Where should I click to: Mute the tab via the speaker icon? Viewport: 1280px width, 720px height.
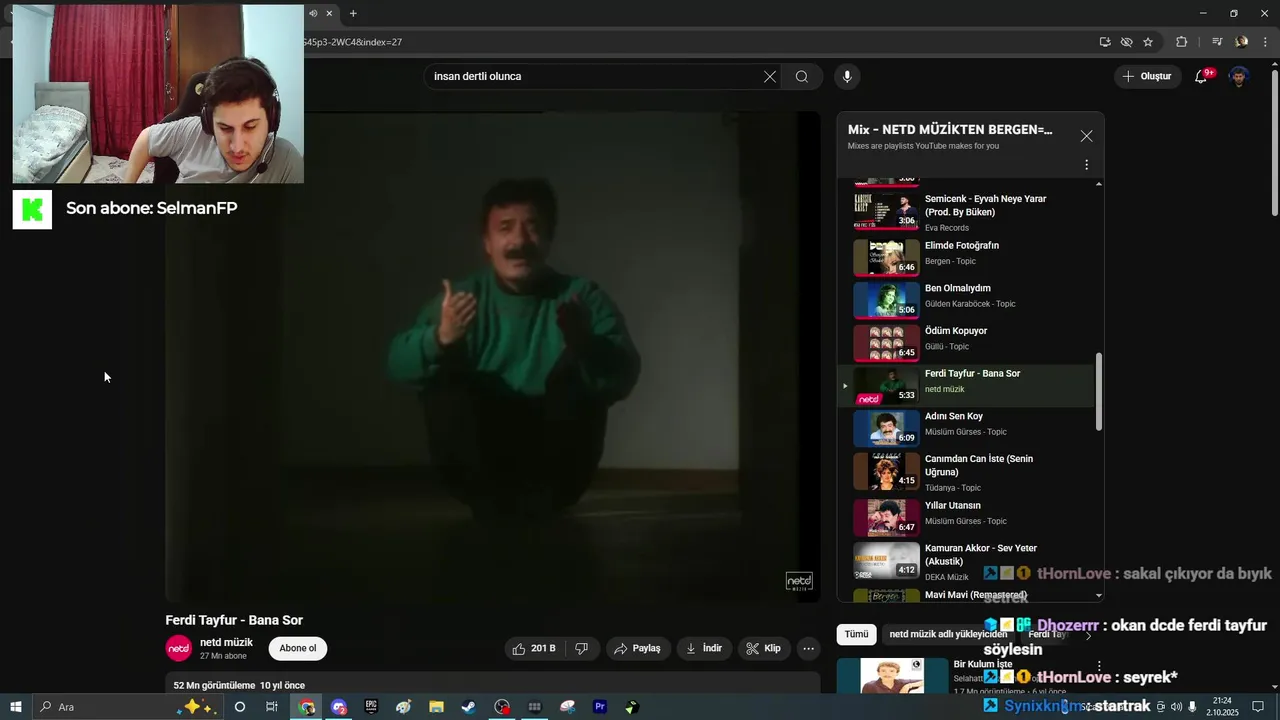(x=313, y=13)
